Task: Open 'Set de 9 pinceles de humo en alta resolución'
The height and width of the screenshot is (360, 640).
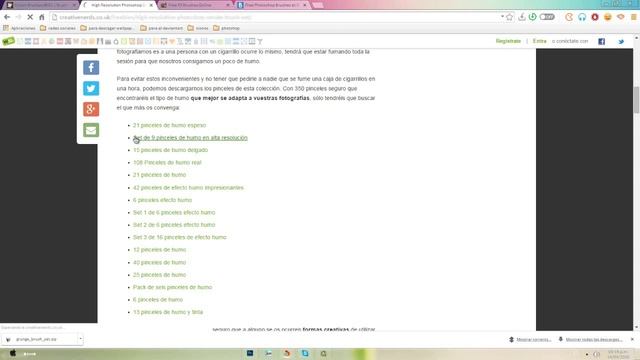Action: click(x=190, y=138)
